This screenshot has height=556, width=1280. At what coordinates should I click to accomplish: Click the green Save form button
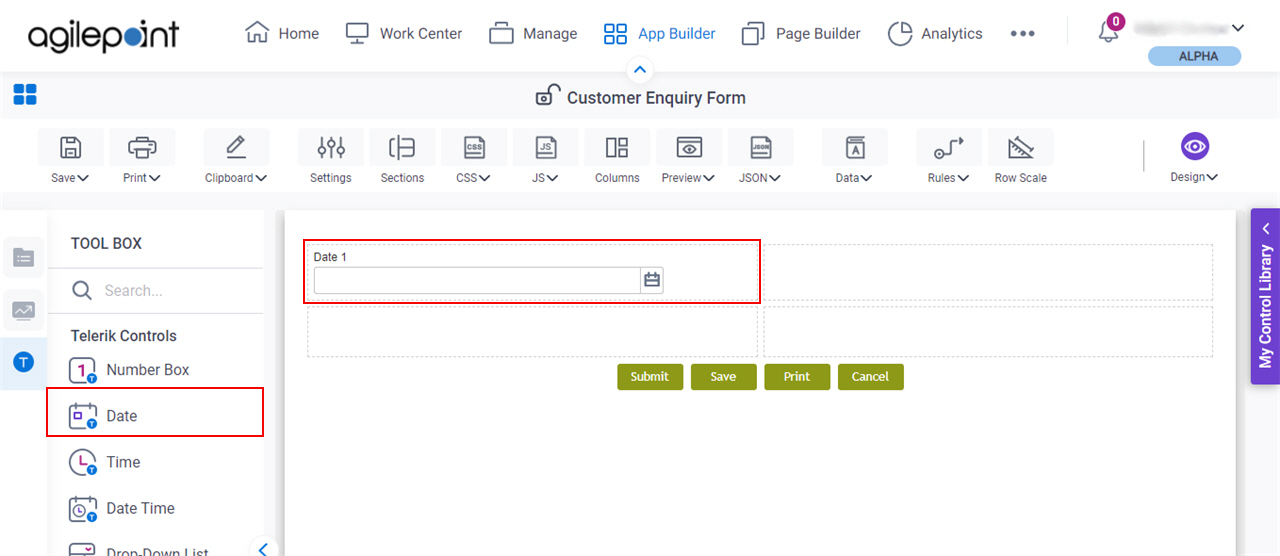click(723, 377)
